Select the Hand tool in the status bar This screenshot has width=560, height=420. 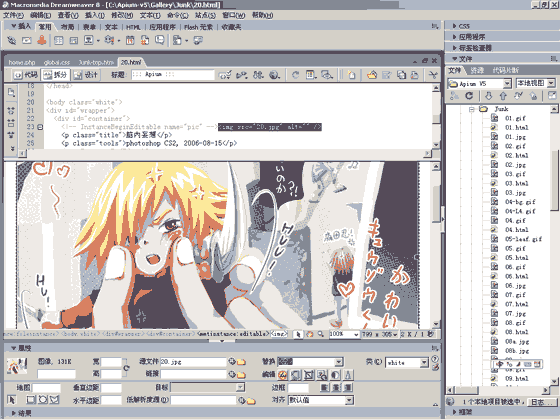tap(310, 334)
